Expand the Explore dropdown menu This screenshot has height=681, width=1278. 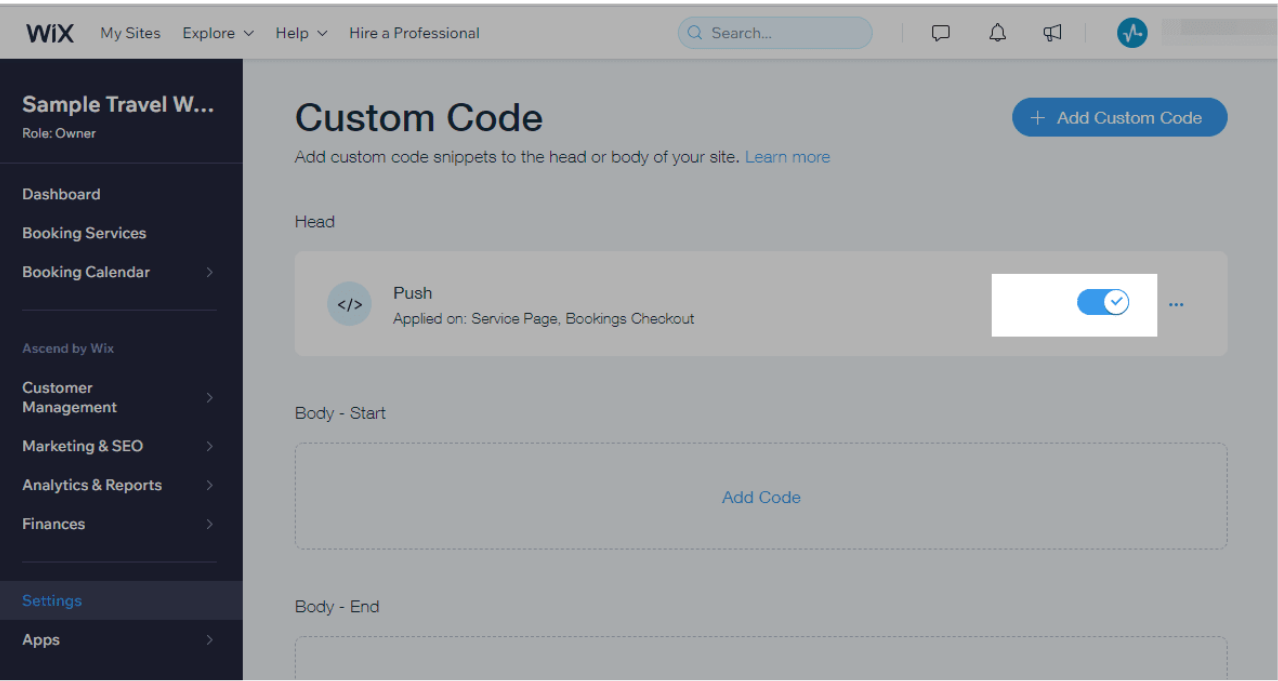218,33
